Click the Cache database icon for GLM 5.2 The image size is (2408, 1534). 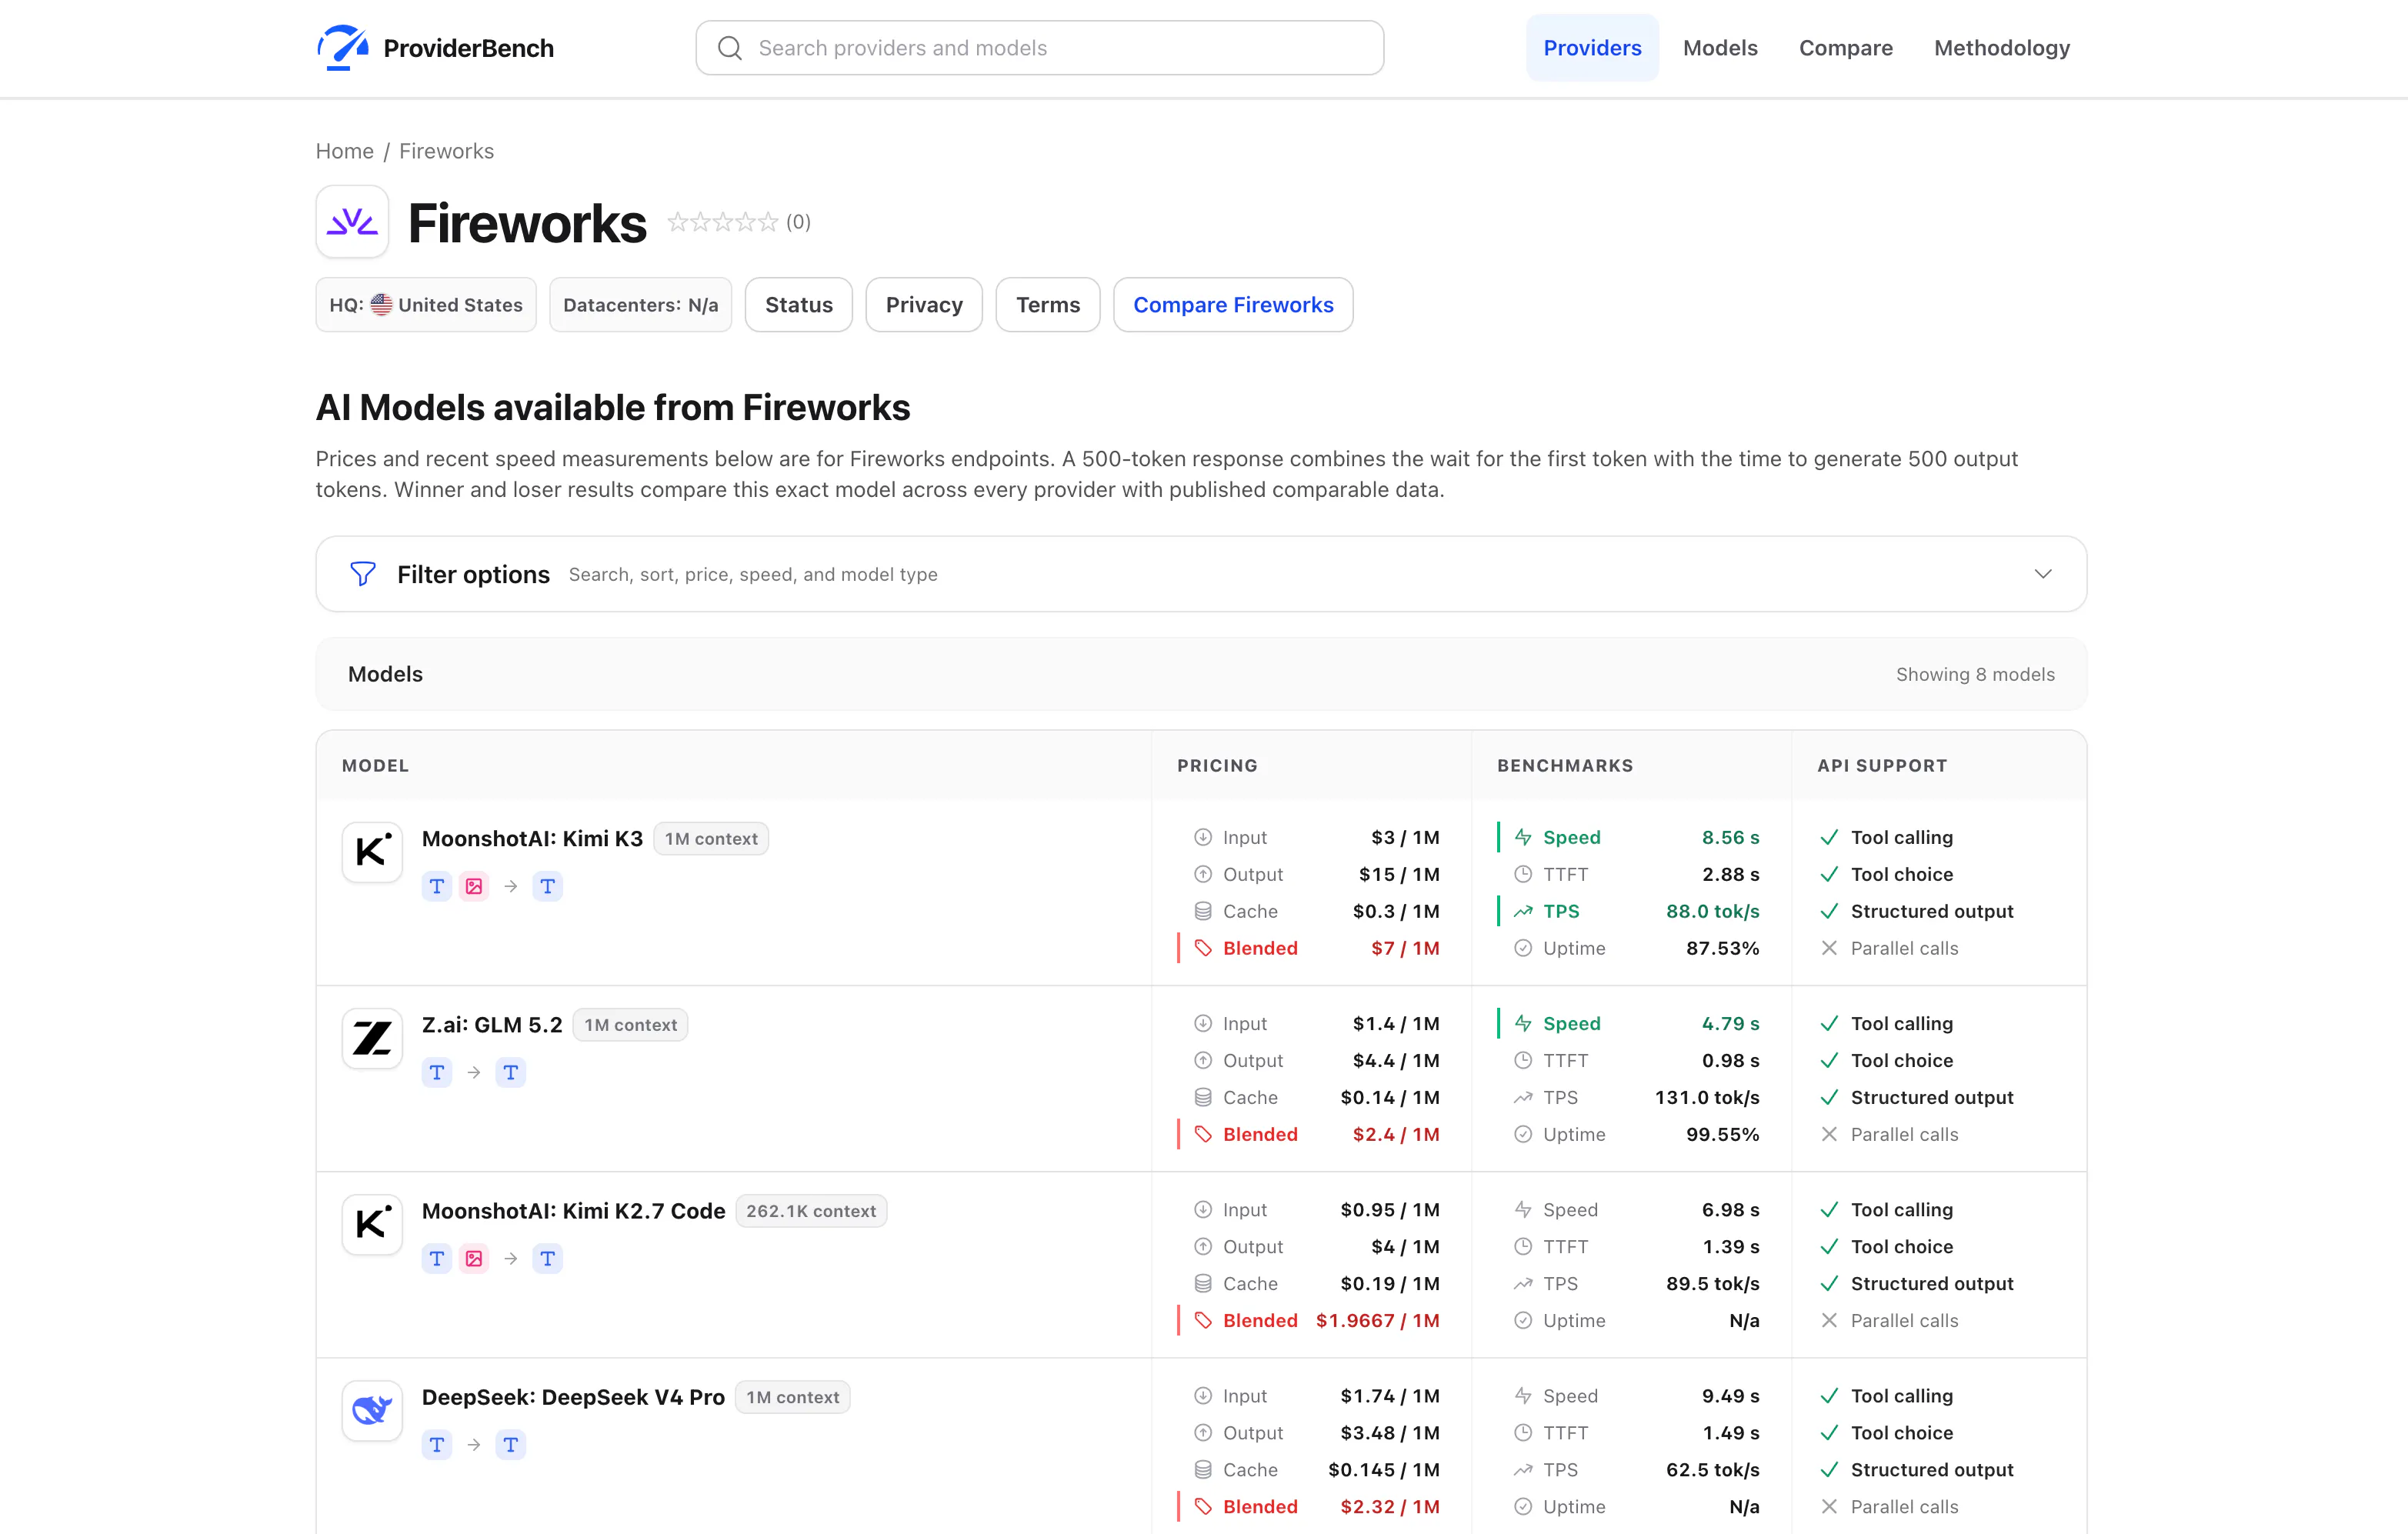(x=1203, y=1097)
